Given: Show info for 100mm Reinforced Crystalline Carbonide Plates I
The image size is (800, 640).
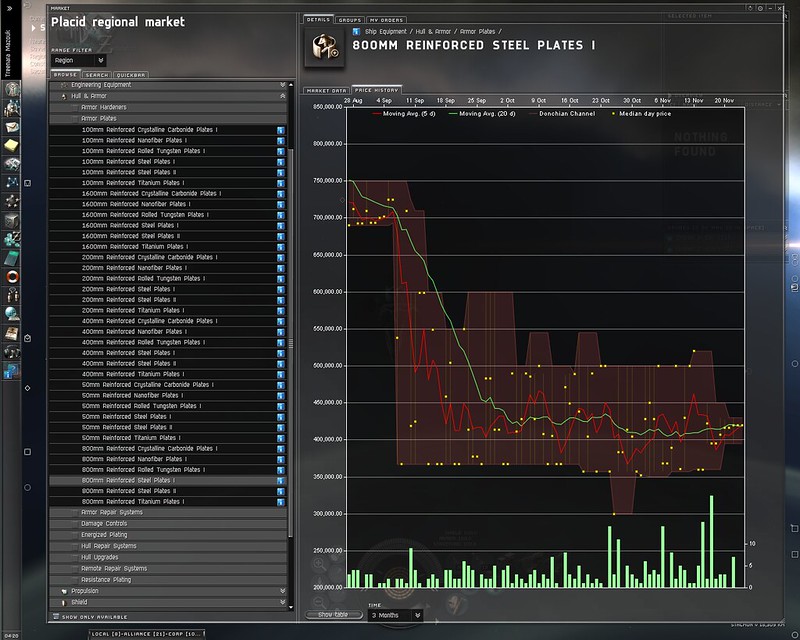Looking at the screenshot, I should (x=281, y=130).
